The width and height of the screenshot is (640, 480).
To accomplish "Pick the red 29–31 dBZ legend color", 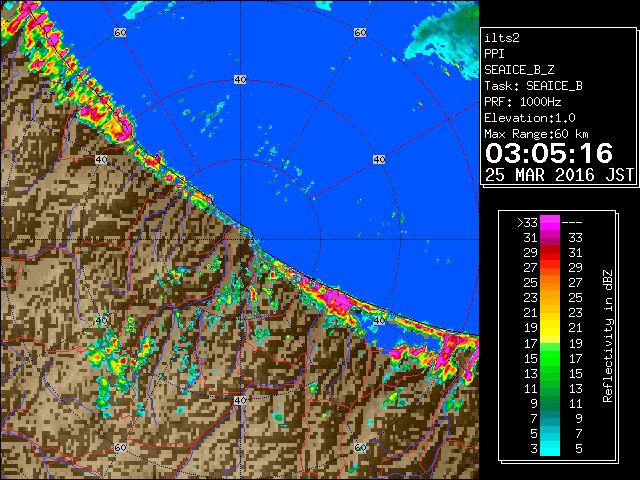I will 550,253.
